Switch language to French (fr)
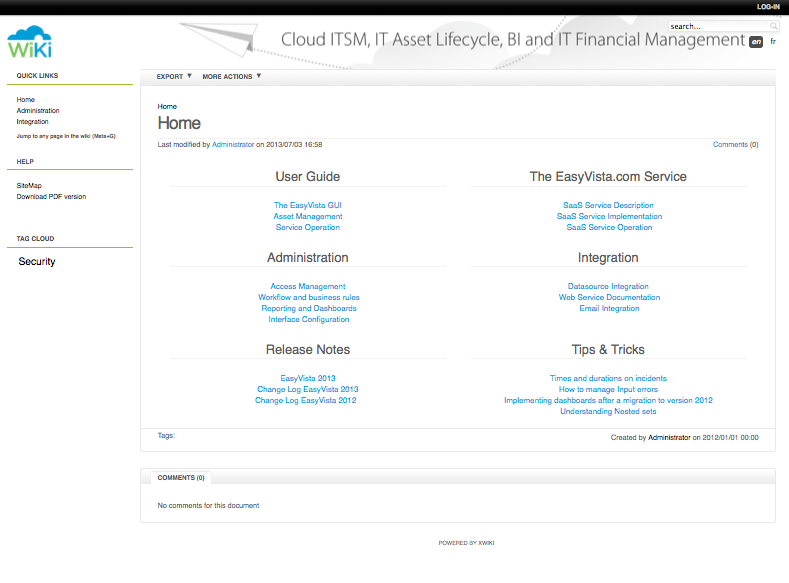789x583 pixels. 773,42
